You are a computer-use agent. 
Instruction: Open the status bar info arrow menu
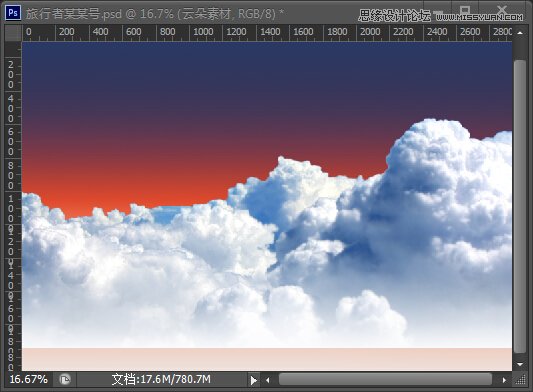[x=254, y=380]
